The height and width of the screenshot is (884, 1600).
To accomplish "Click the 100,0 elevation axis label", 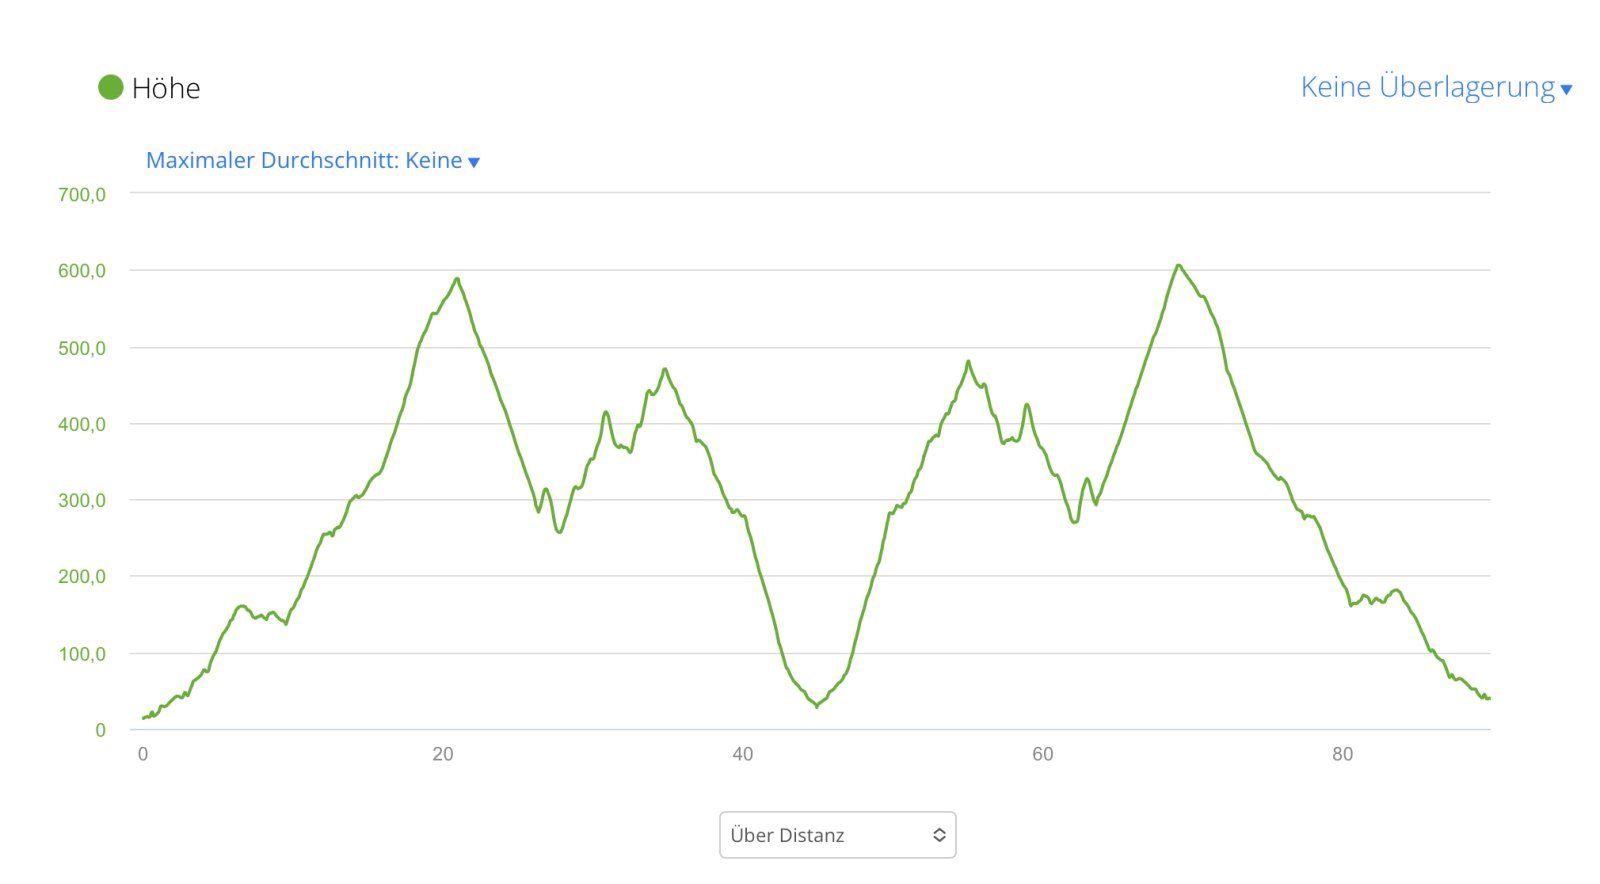I will coord(82,654).
